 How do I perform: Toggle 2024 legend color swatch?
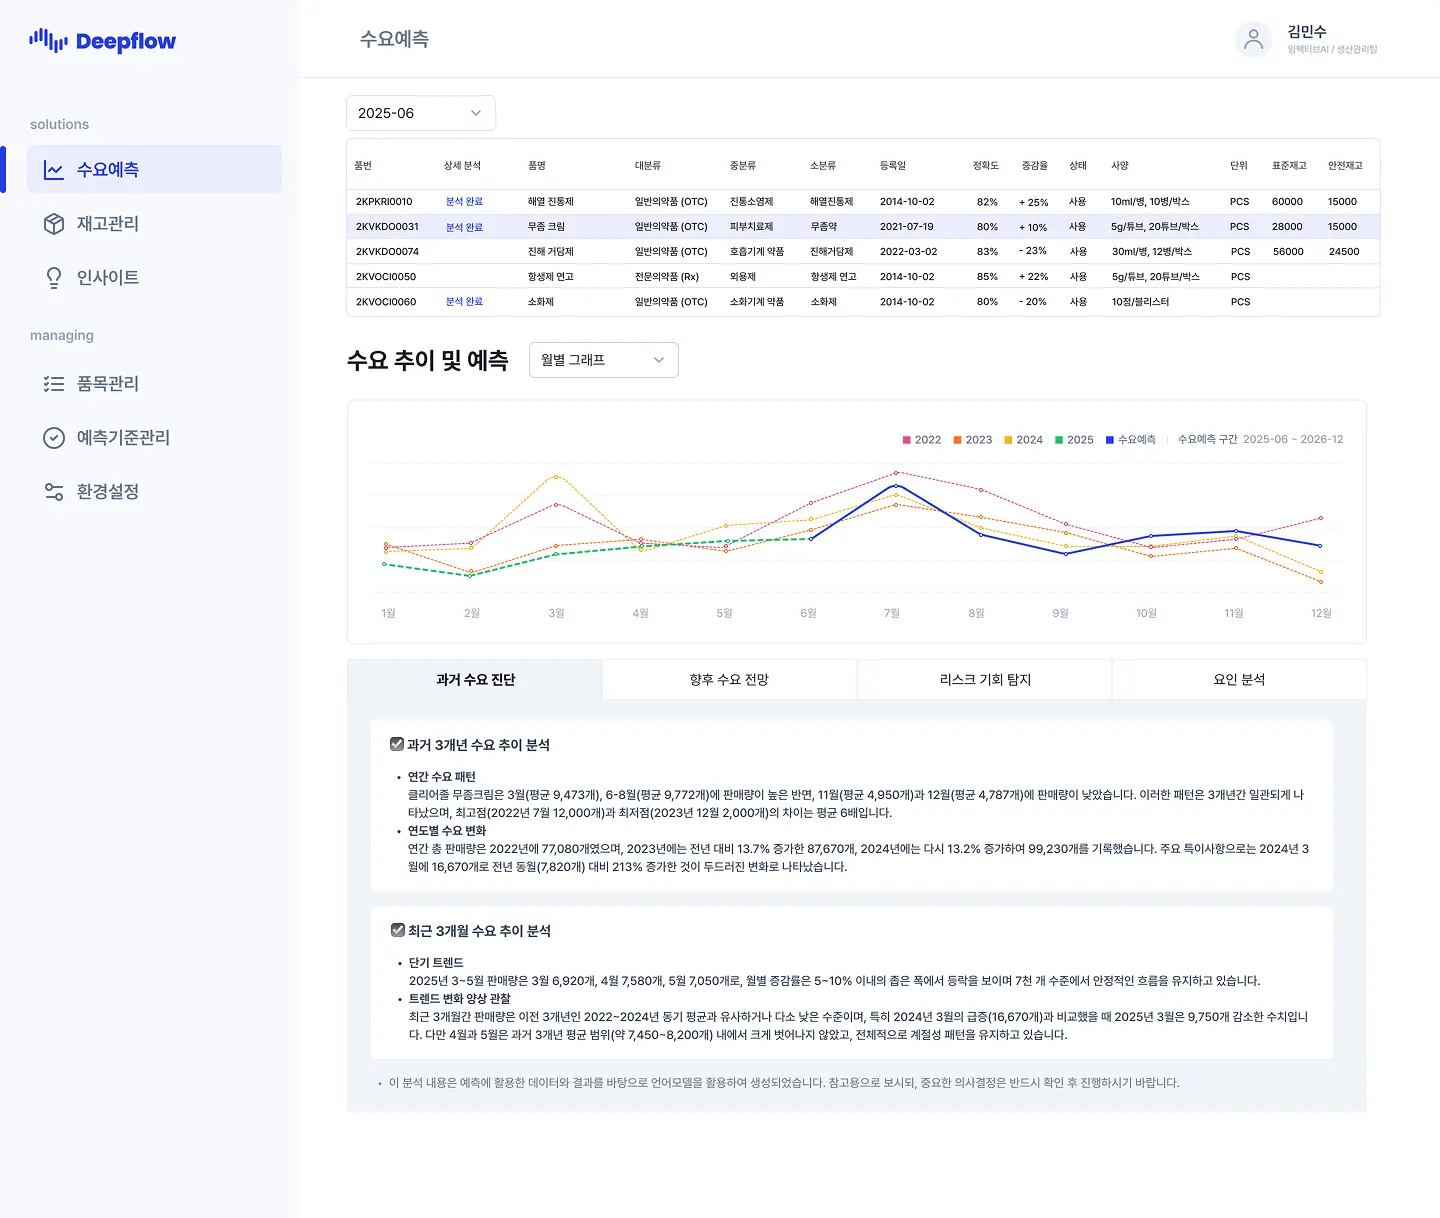(x=1008, y=440)
